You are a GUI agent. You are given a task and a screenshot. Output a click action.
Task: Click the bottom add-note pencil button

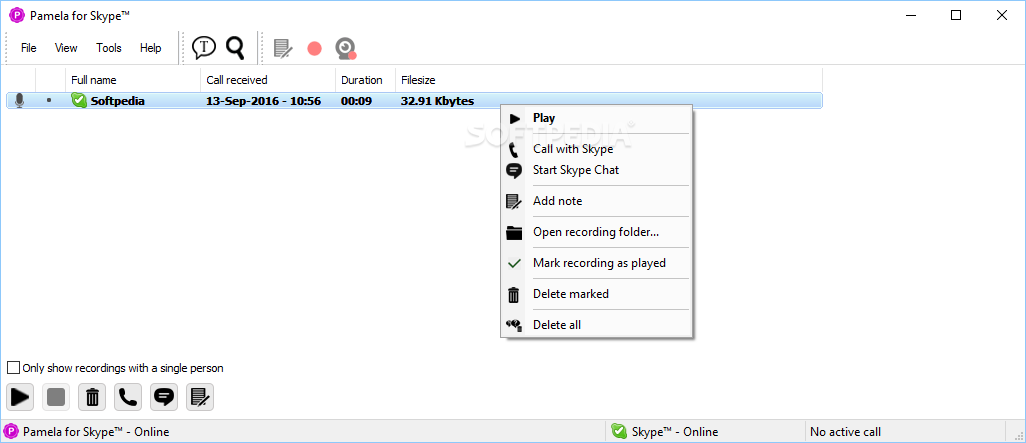tap(200, 397)
